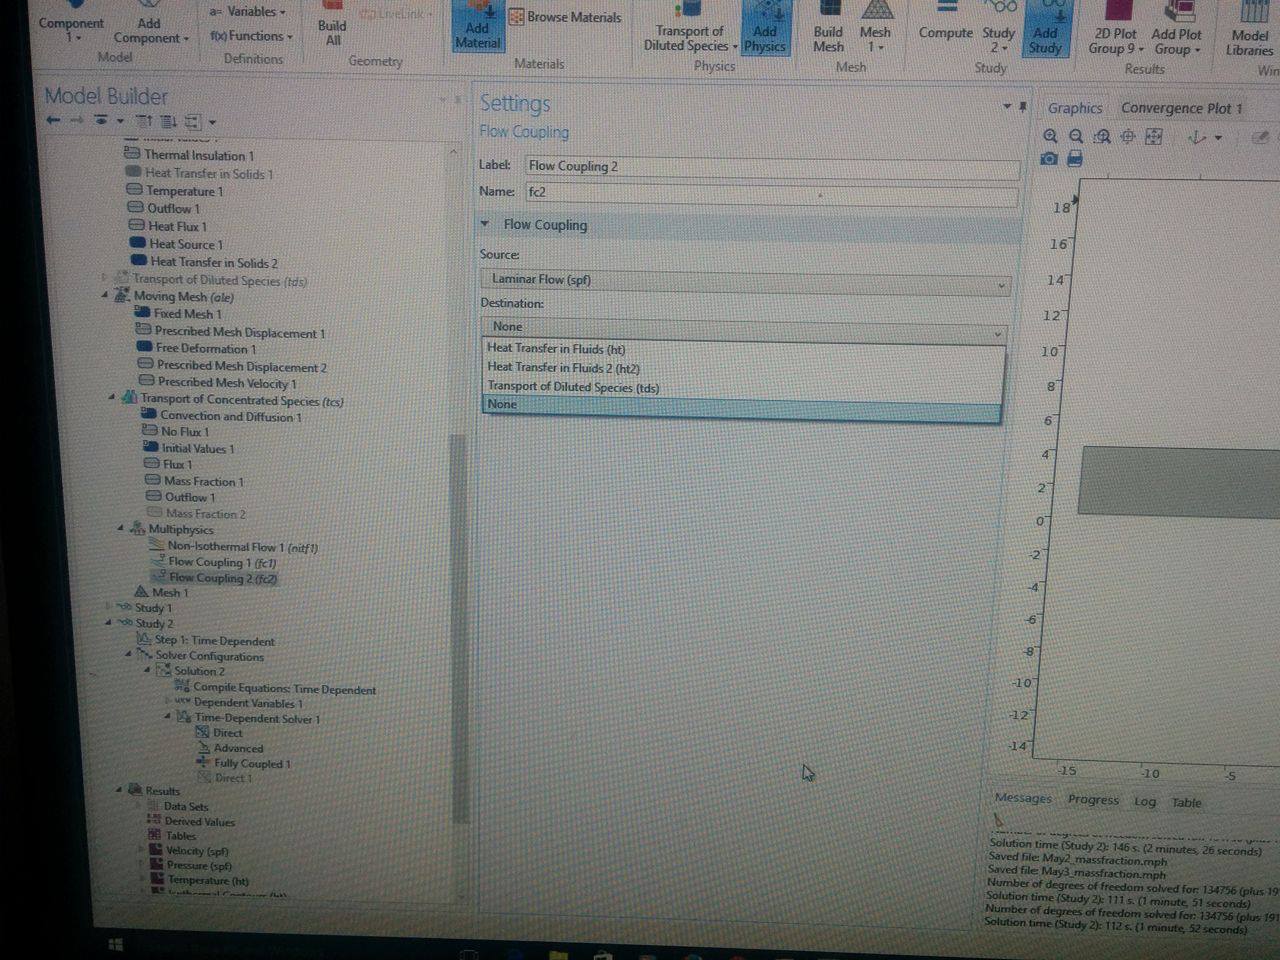This screenshot has height=960, width=1280.
Task: Click the print icon in Graphics toolbar
Action: click(x=1074, y=159)
